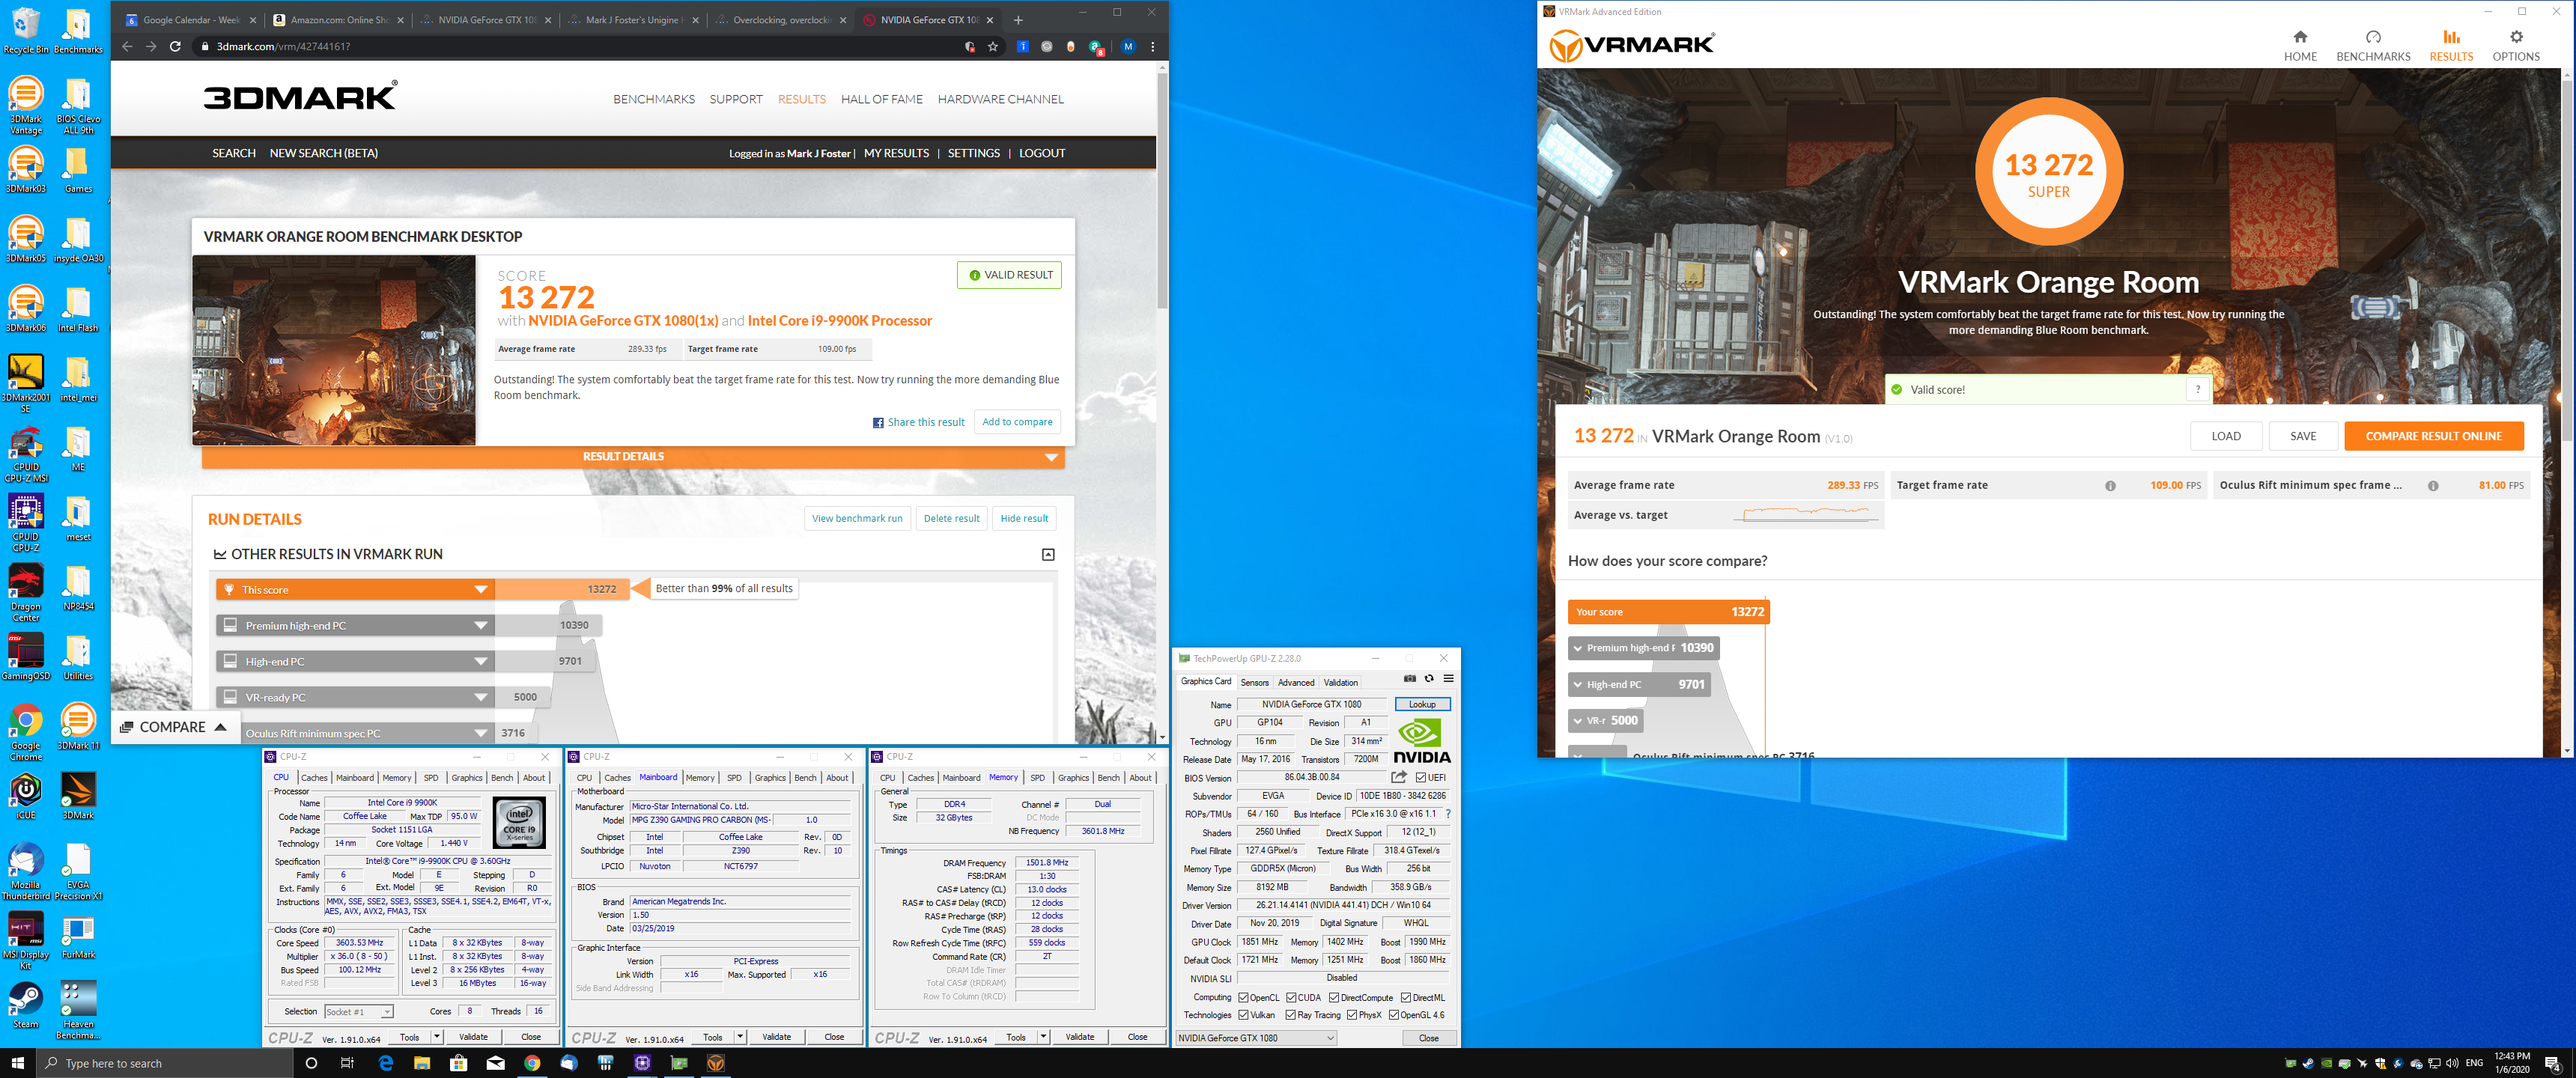Open Windows Start menu
Image resolution: width=2576 pixels, height=1078 pixels.
pos(18,1063)
